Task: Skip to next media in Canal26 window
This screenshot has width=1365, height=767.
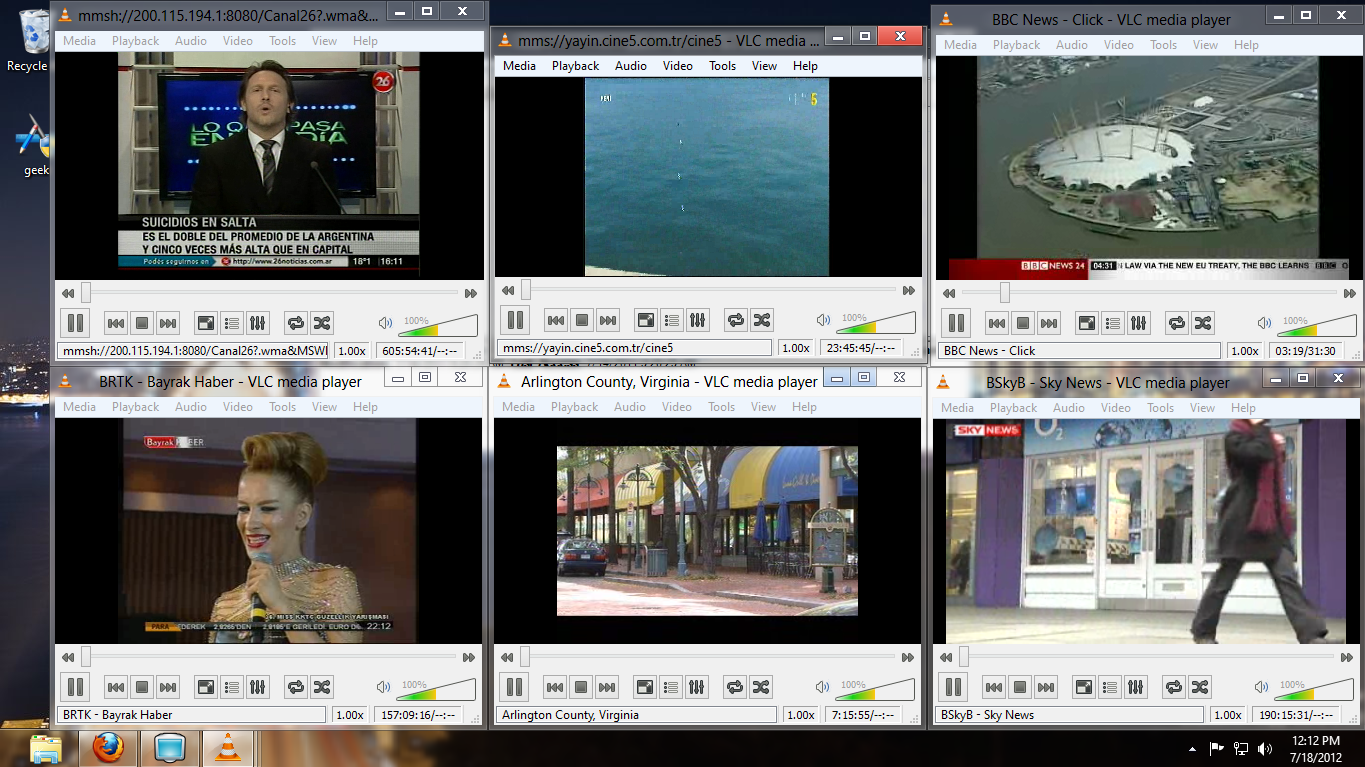Action: coord(168,323)
